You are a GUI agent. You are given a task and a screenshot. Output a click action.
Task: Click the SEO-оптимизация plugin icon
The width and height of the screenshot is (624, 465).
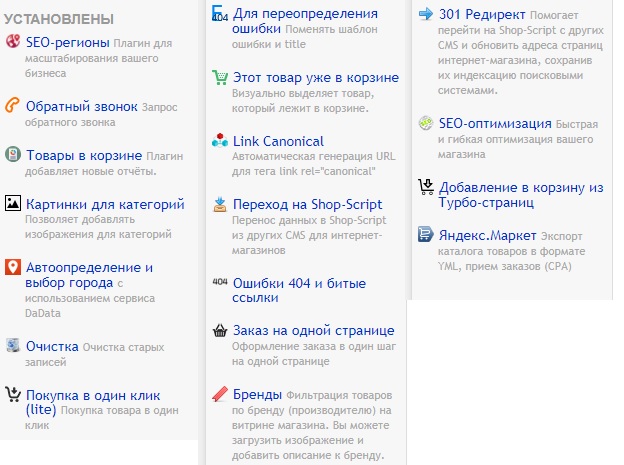[426, 123]
